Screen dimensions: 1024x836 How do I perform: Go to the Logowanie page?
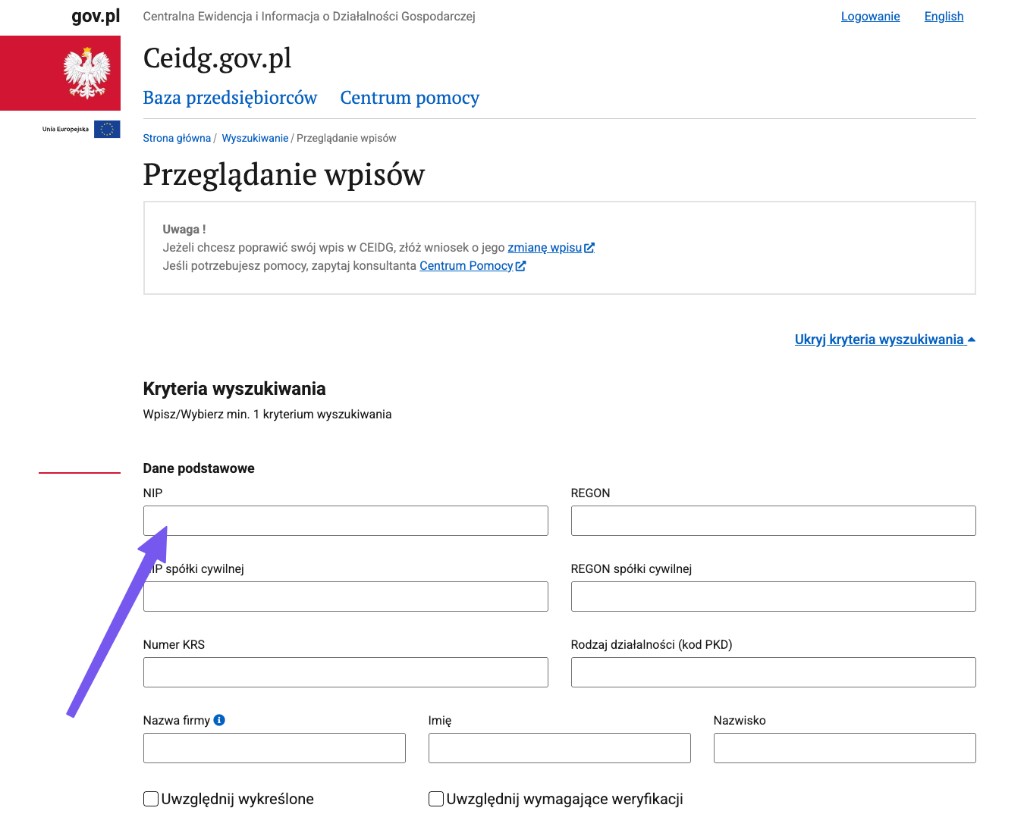[x=870, y=16]
